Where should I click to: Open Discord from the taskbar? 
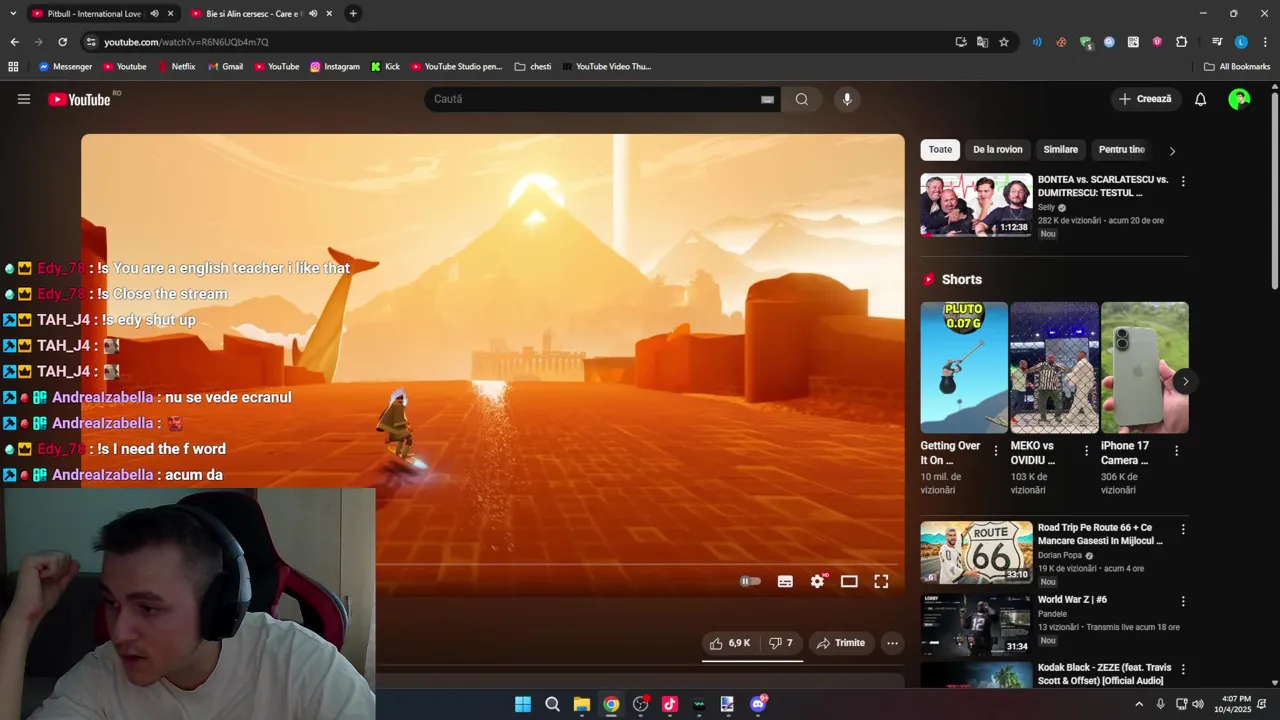pos(758,704)
